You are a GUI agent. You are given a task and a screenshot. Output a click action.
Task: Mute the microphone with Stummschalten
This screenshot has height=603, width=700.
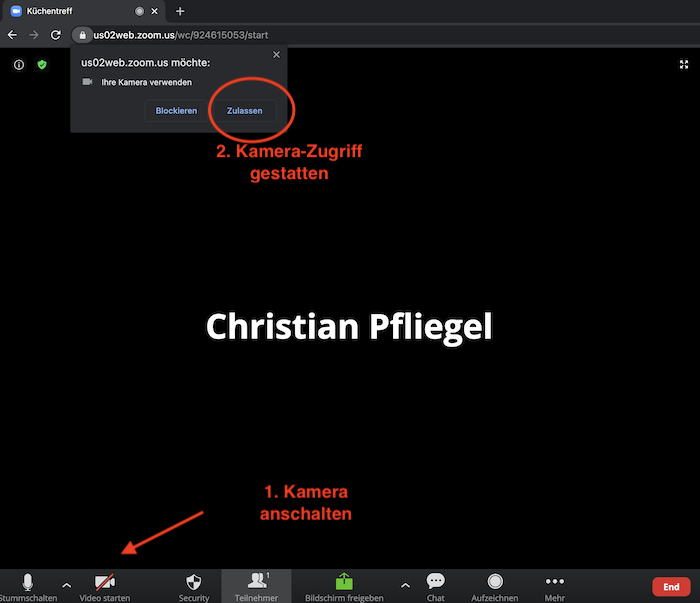28,584
